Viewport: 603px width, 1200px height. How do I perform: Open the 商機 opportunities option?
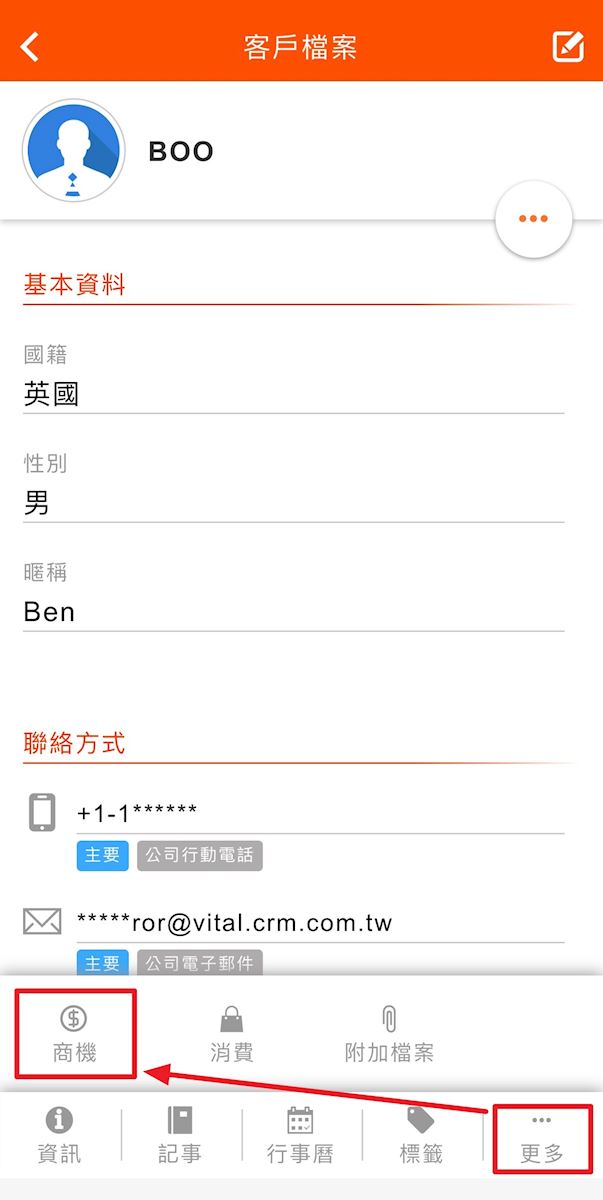pos(74,1034)
